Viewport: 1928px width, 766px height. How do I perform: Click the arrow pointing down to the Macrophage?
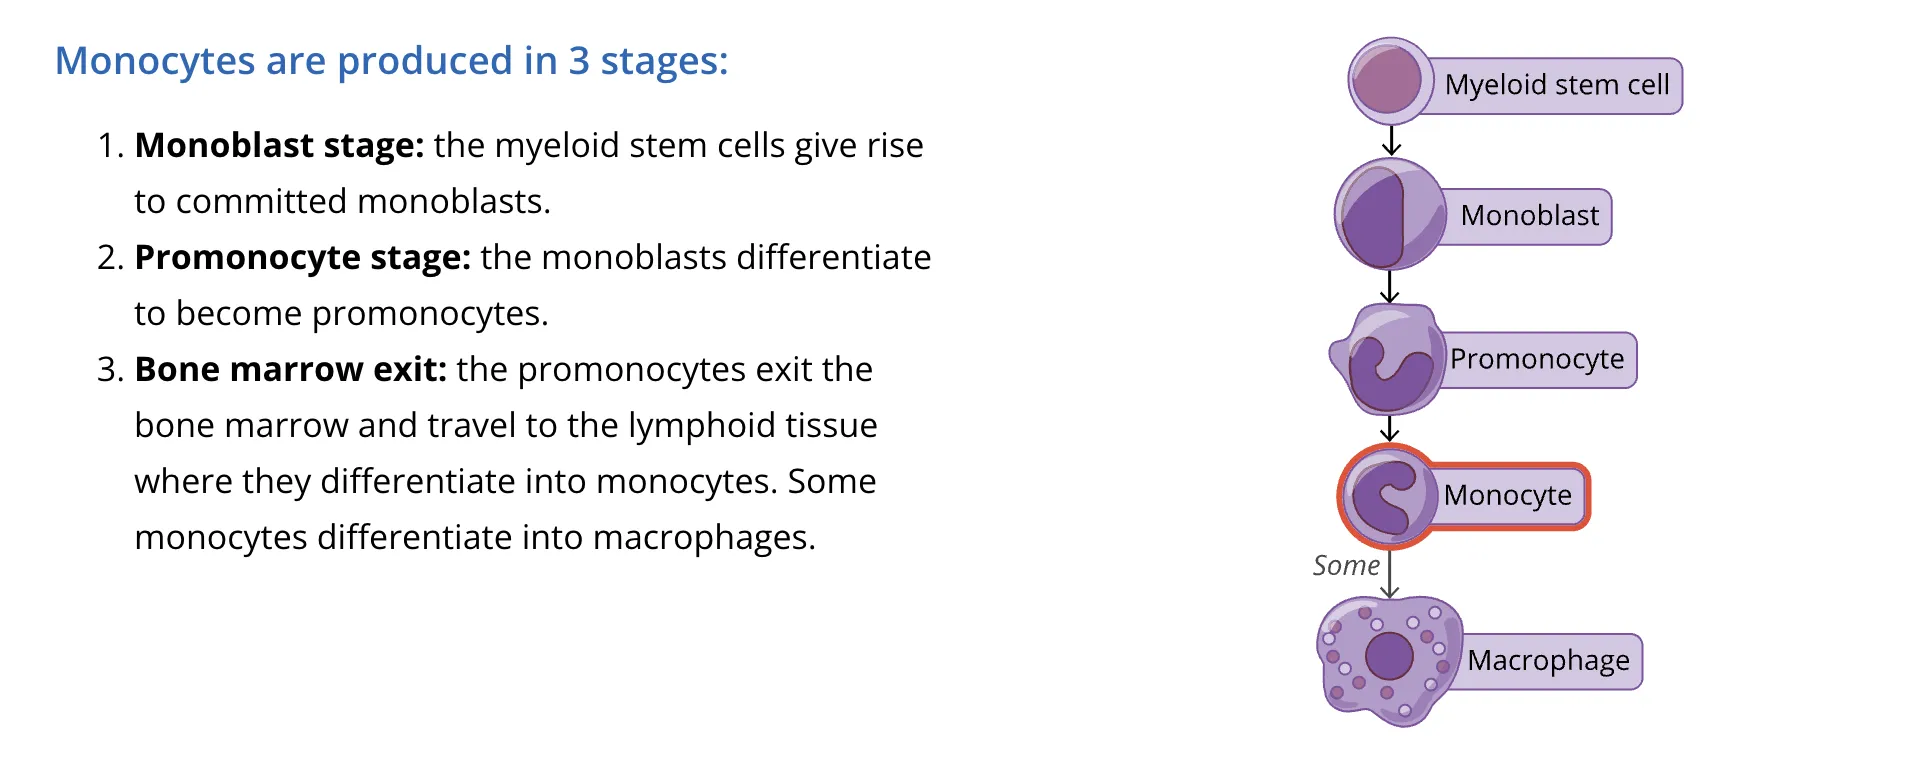click(1390, 576)
